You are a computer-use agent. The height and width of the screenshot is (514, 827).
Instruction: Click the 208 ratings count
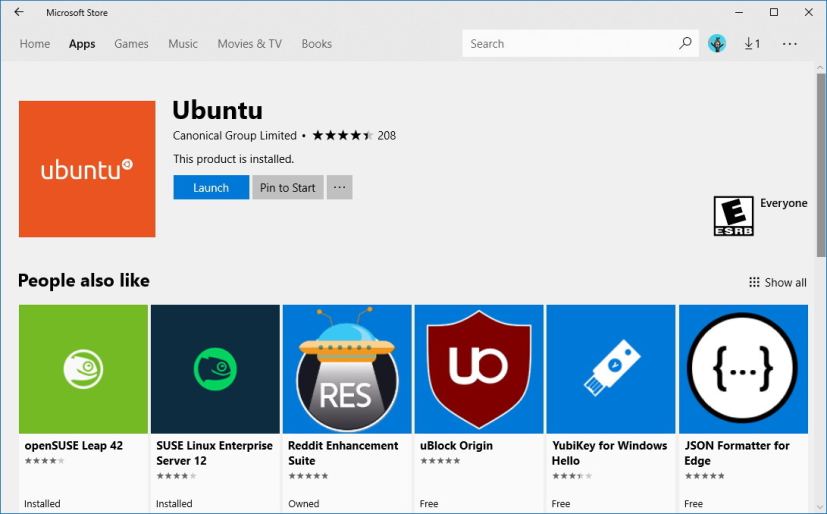point(387,135)
